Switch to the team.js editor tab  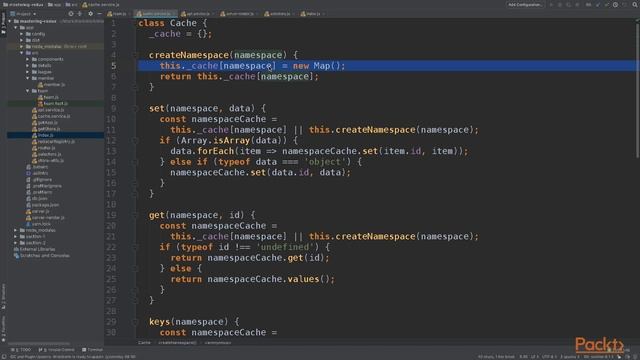pyautogui.click(x=117, y=14)
